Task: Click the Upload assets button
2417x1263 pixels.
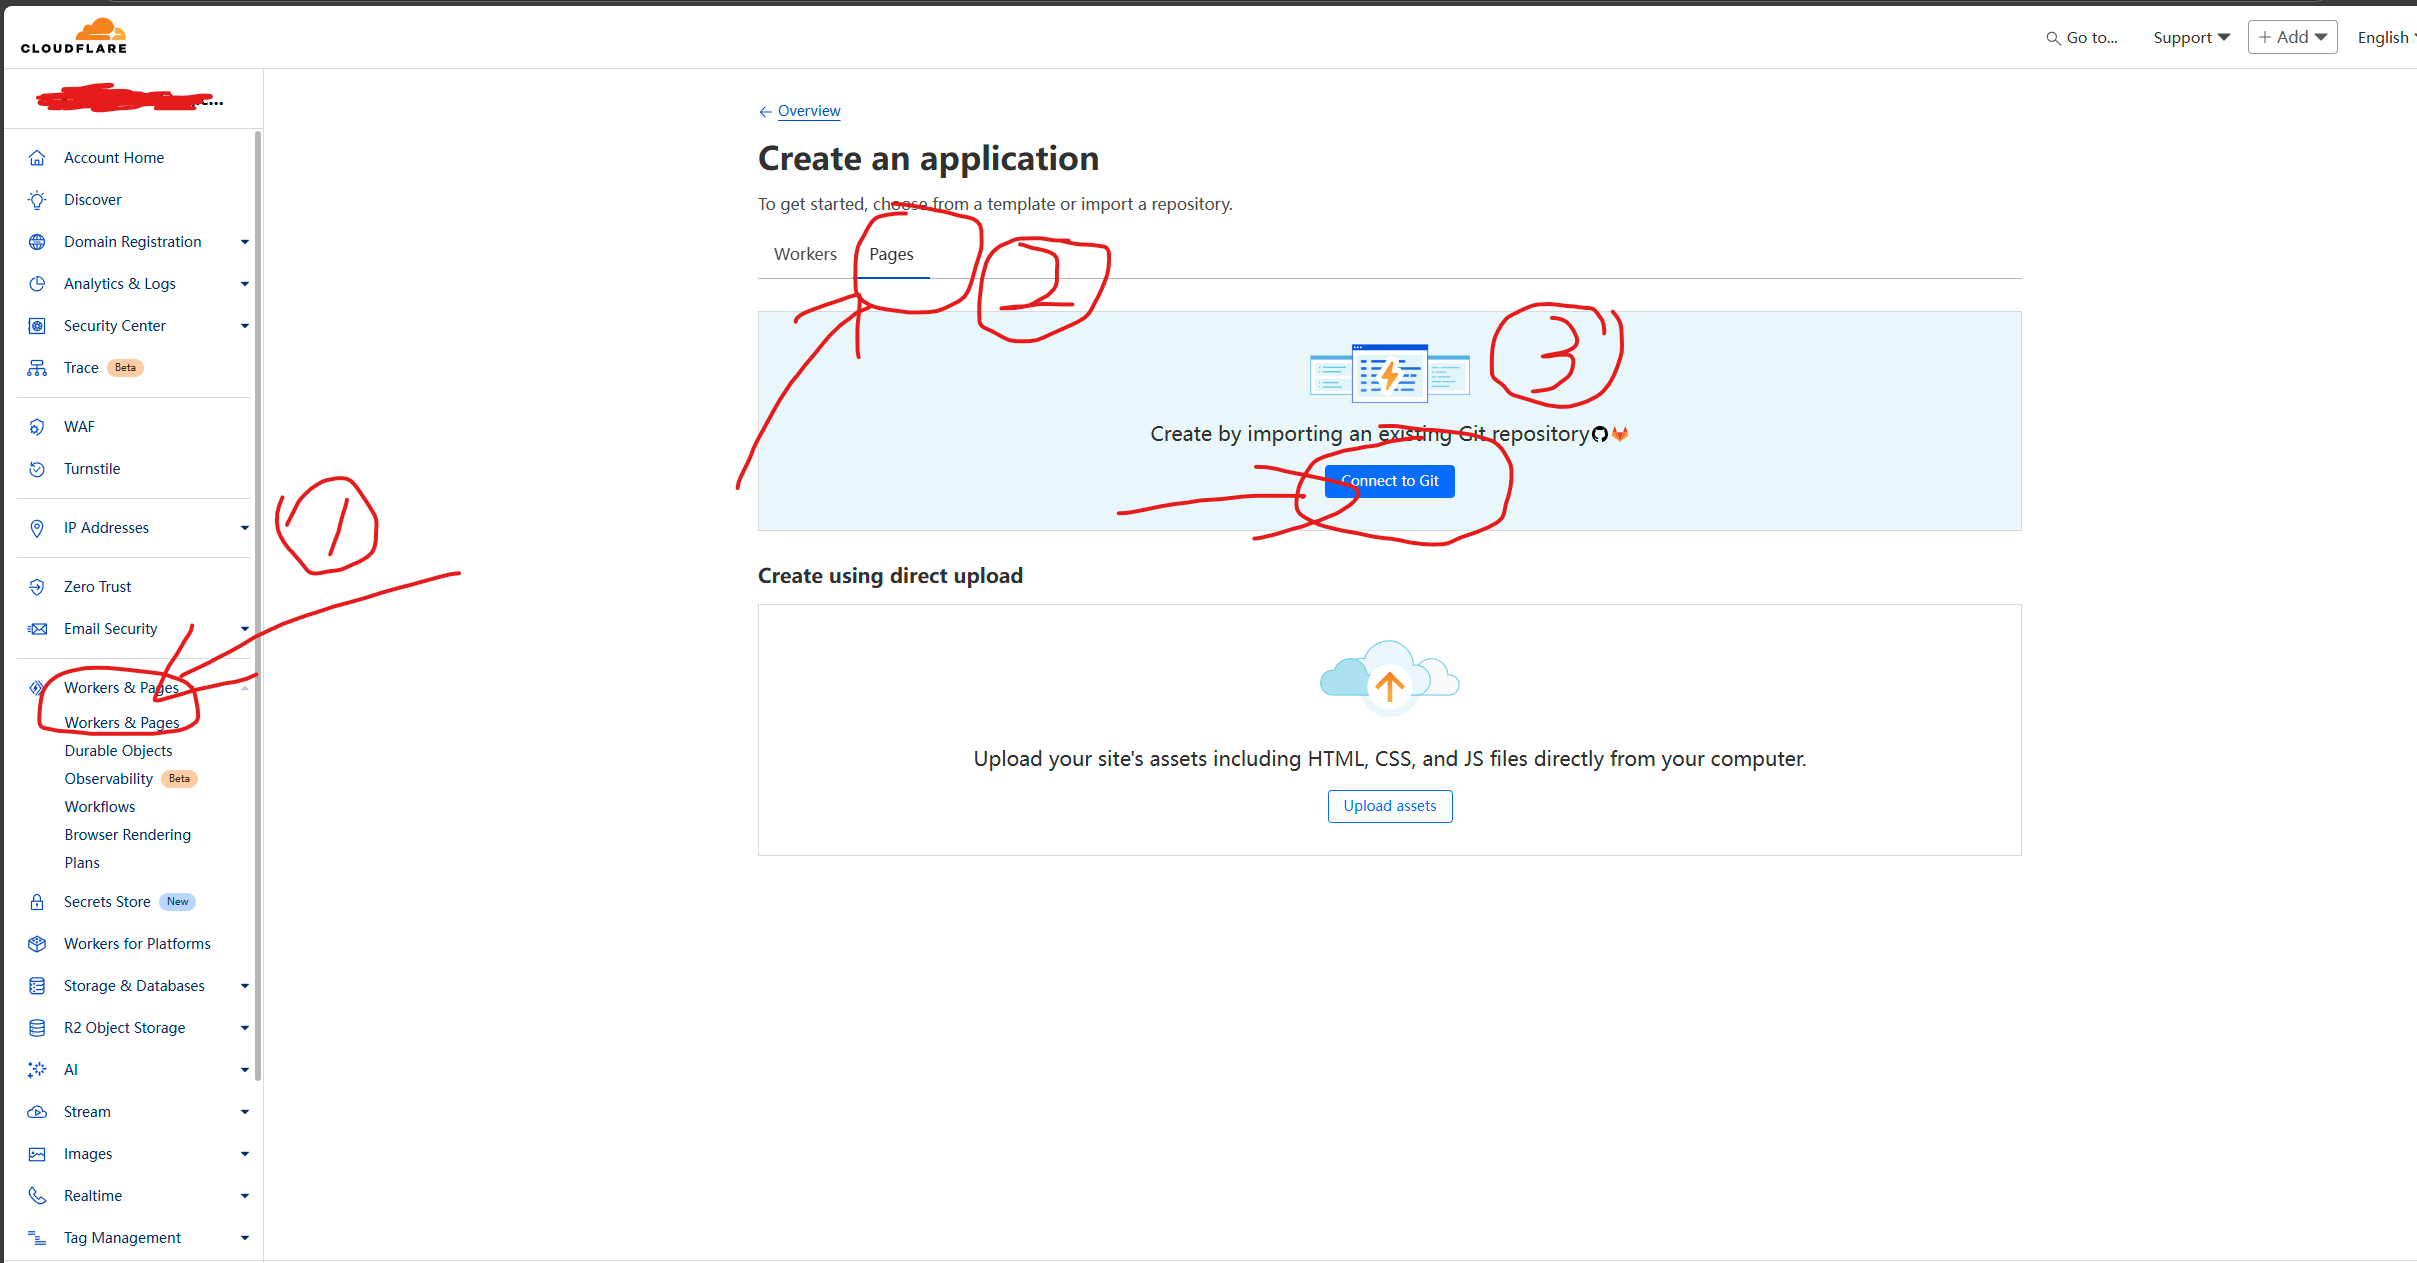Action: [1389, 806]
